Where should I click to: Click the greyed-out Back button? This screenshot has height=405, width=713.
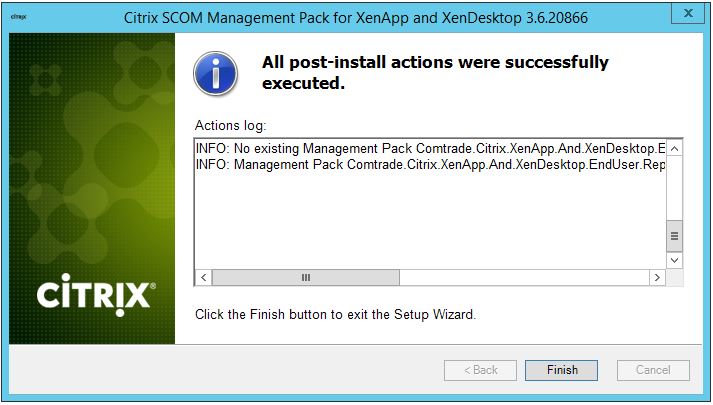coord(481,370)
